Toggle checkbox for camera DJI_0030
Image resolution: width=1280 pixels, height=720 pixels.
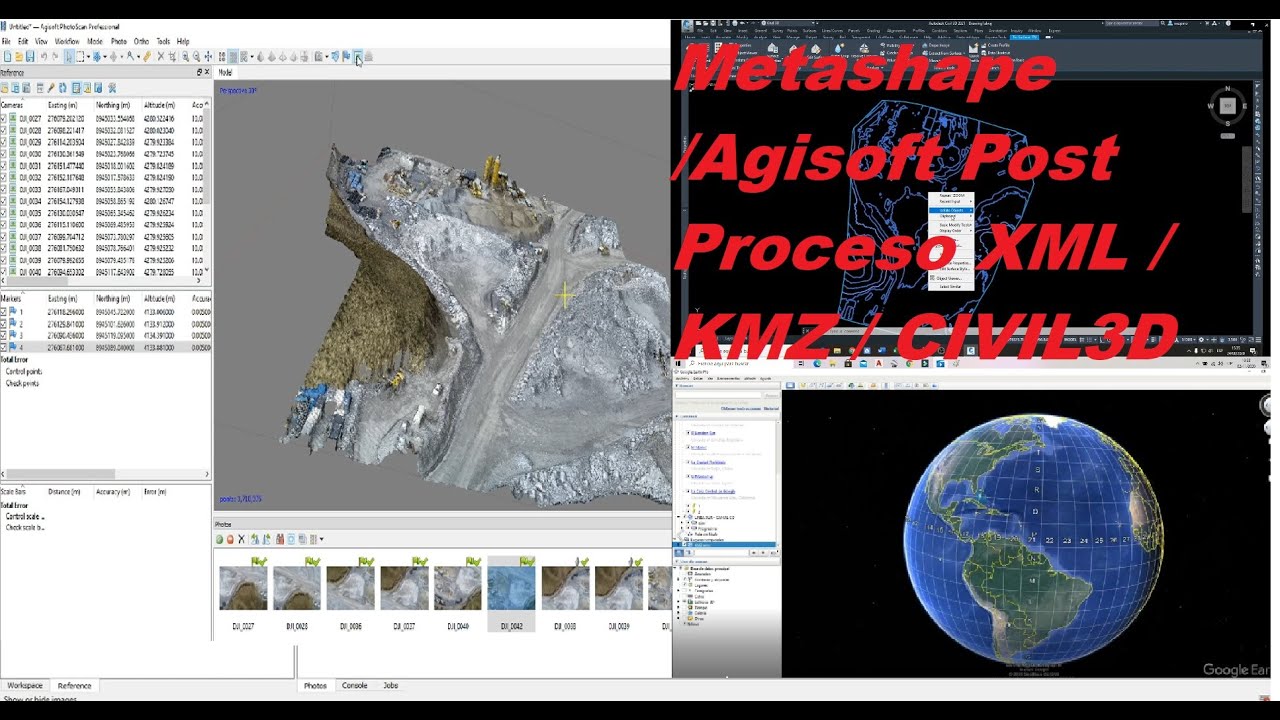click(x=4, y=154)
